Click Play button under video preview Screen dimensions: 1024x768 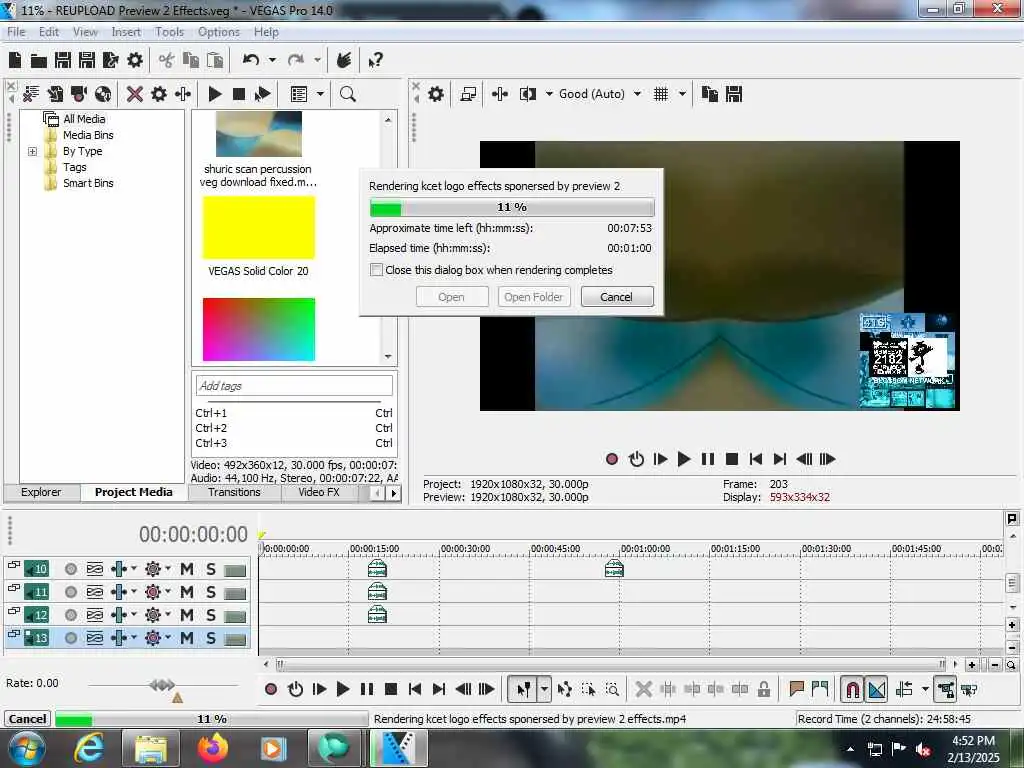point(684,459)
